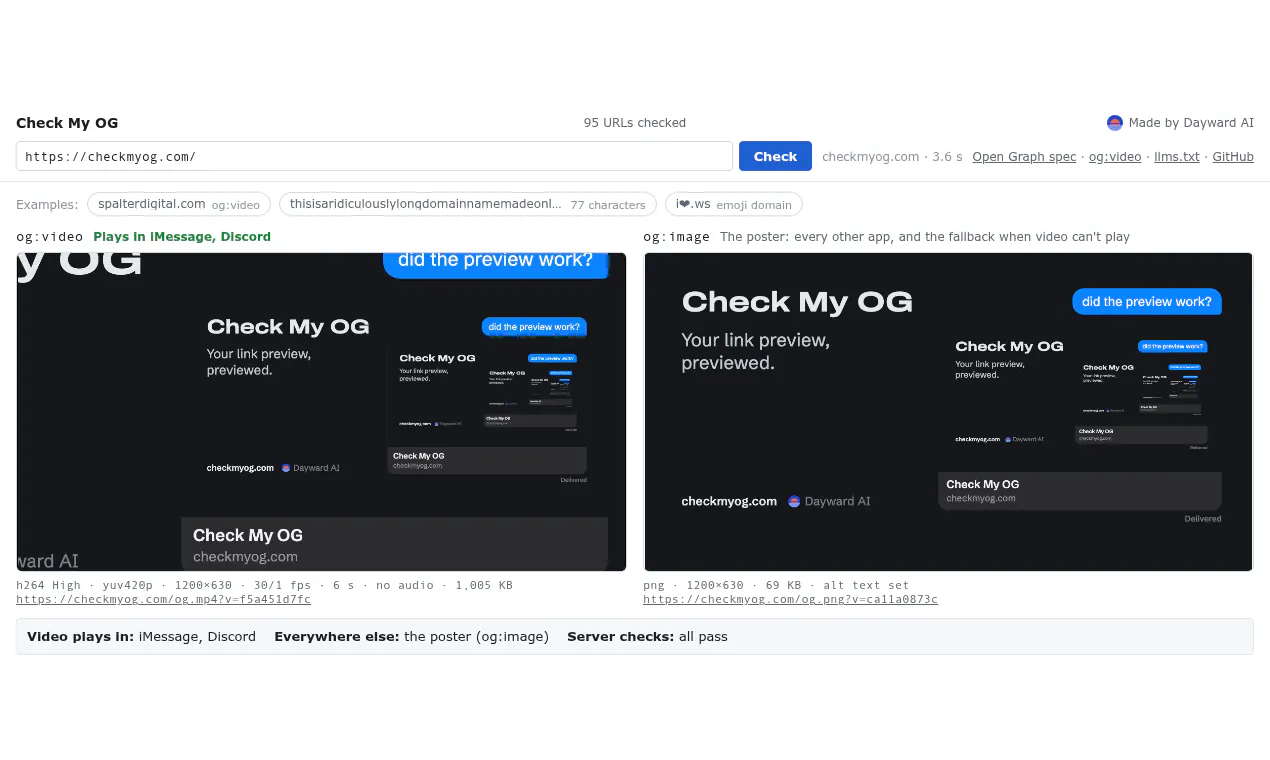
Task: Open the og:video documentation link
Action: click(x=1115, y=157)
